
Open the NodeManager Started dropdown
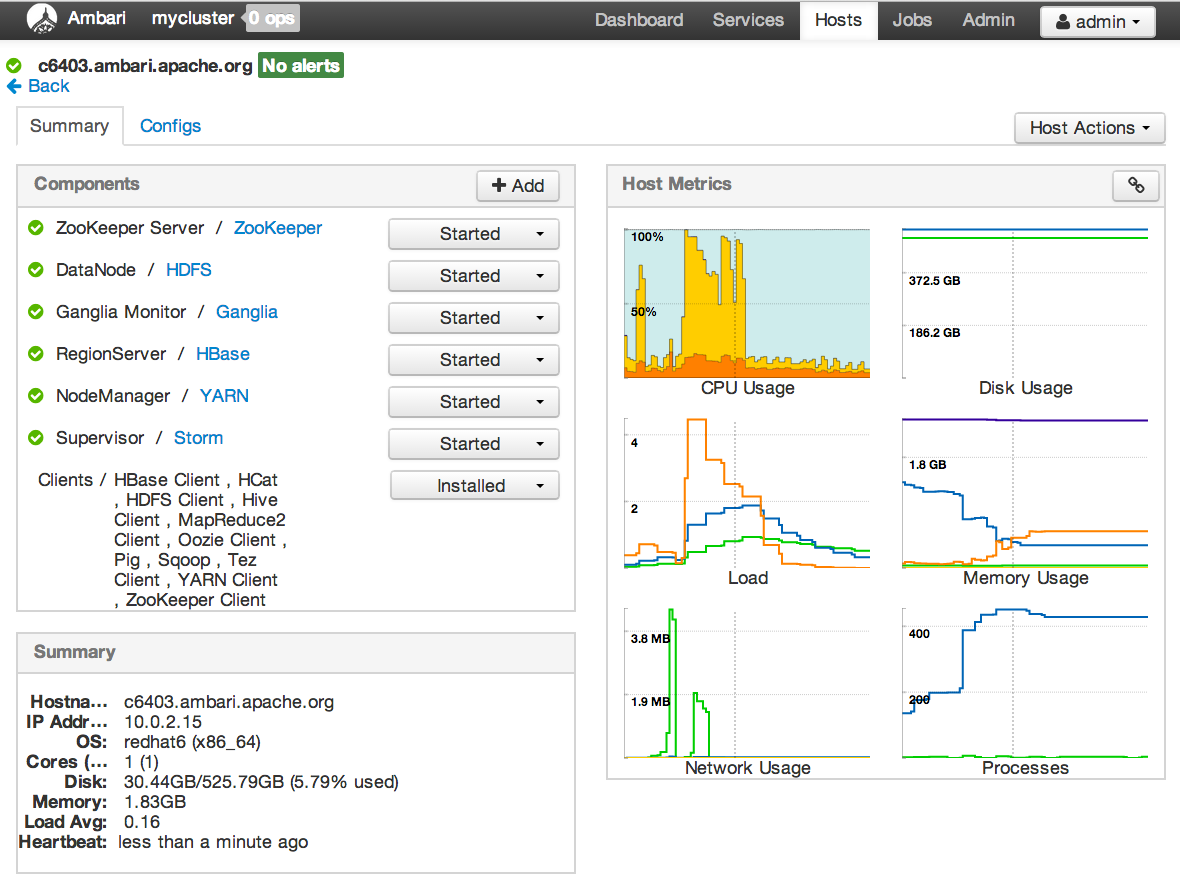coord(474,403)
